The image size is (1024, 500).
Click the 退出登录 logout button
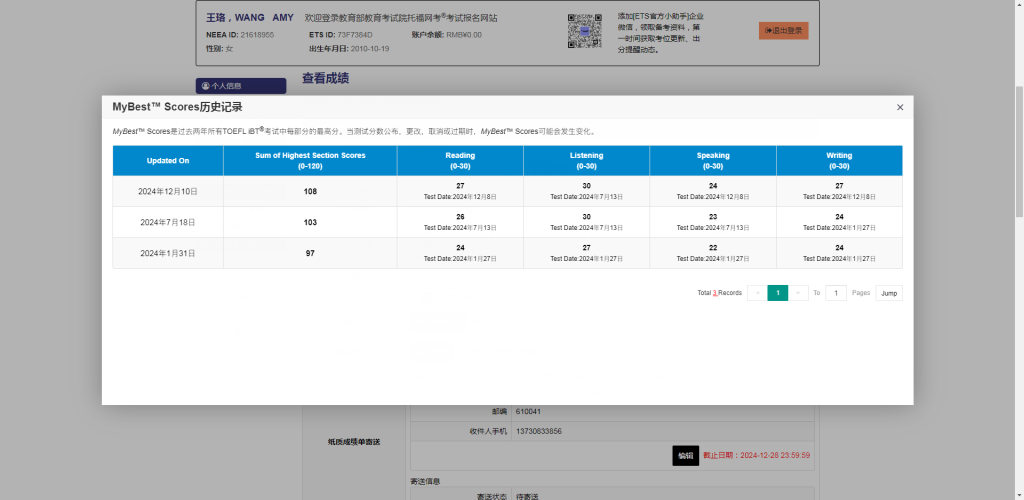pos(783,31)
